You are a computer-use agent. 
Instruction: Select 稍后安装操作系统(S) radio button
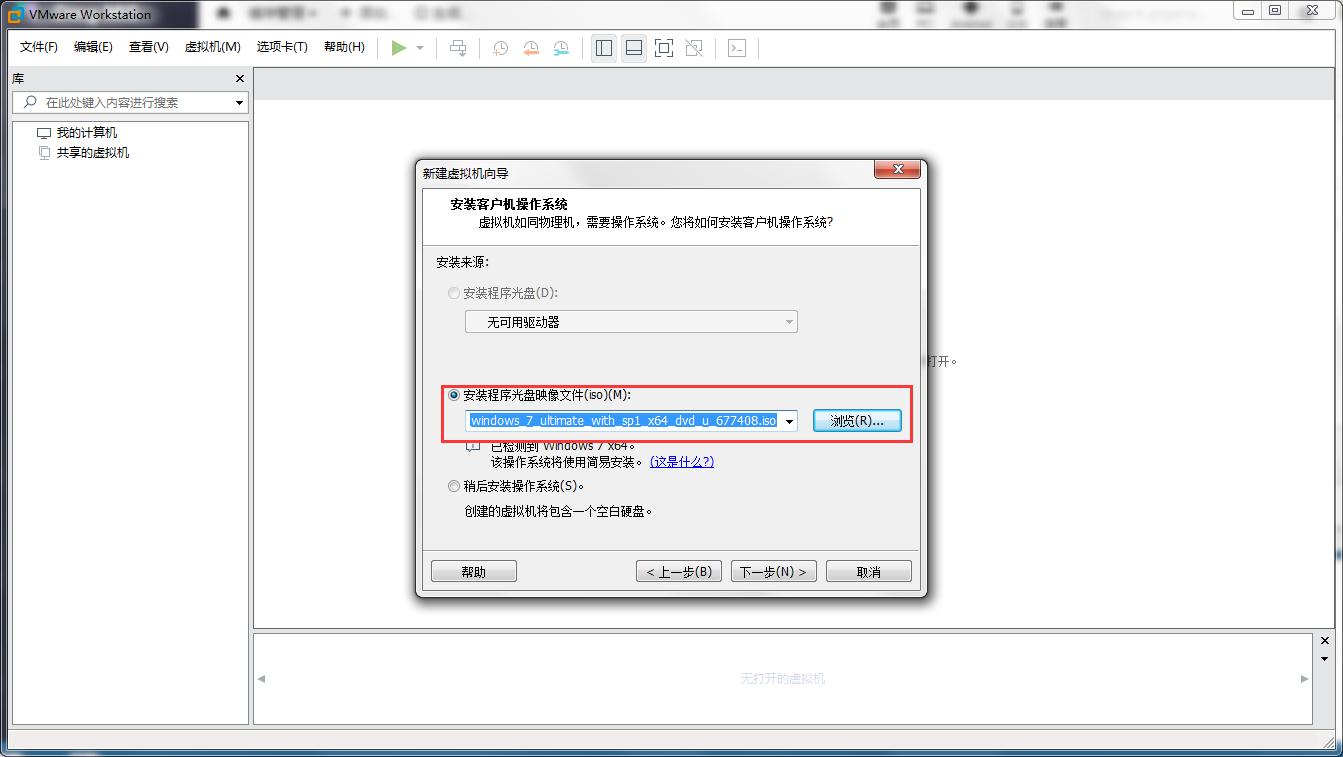[455, 486]
